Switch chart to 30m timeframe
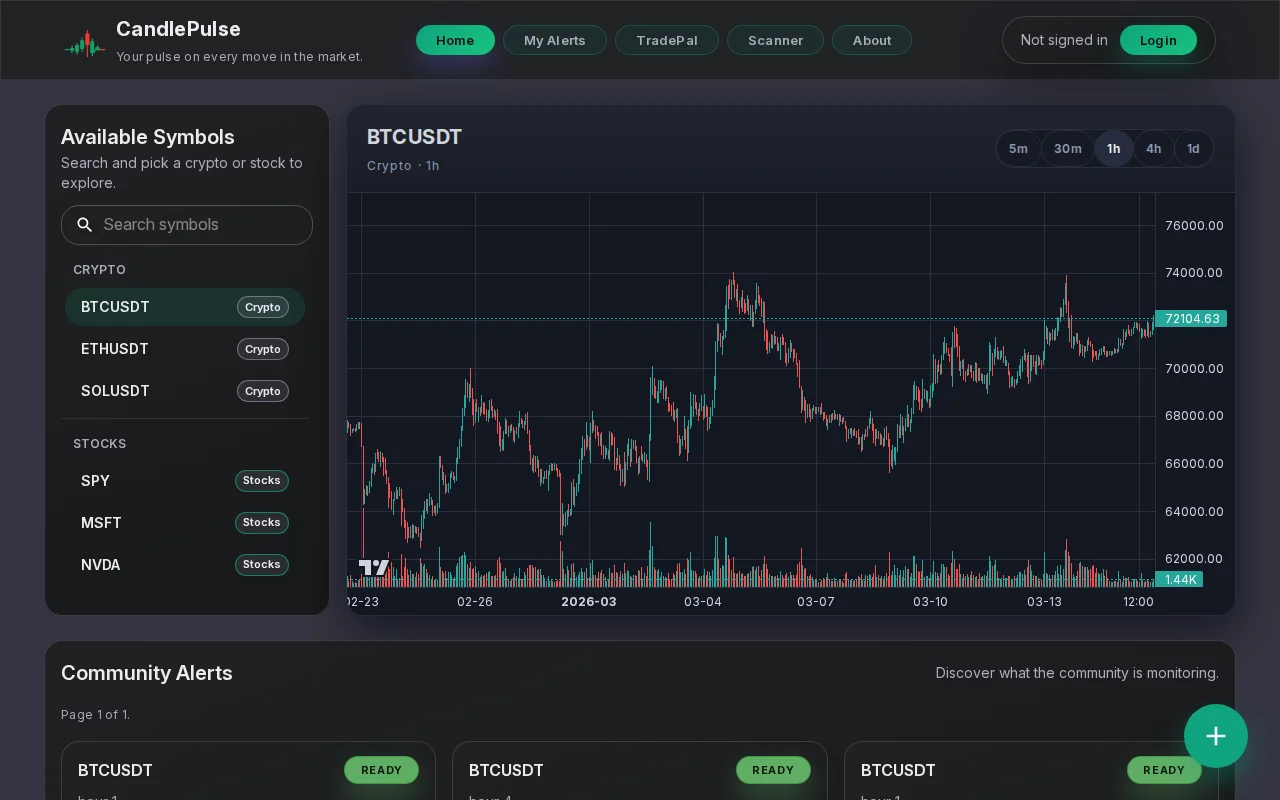 (x=1068, y=148)
